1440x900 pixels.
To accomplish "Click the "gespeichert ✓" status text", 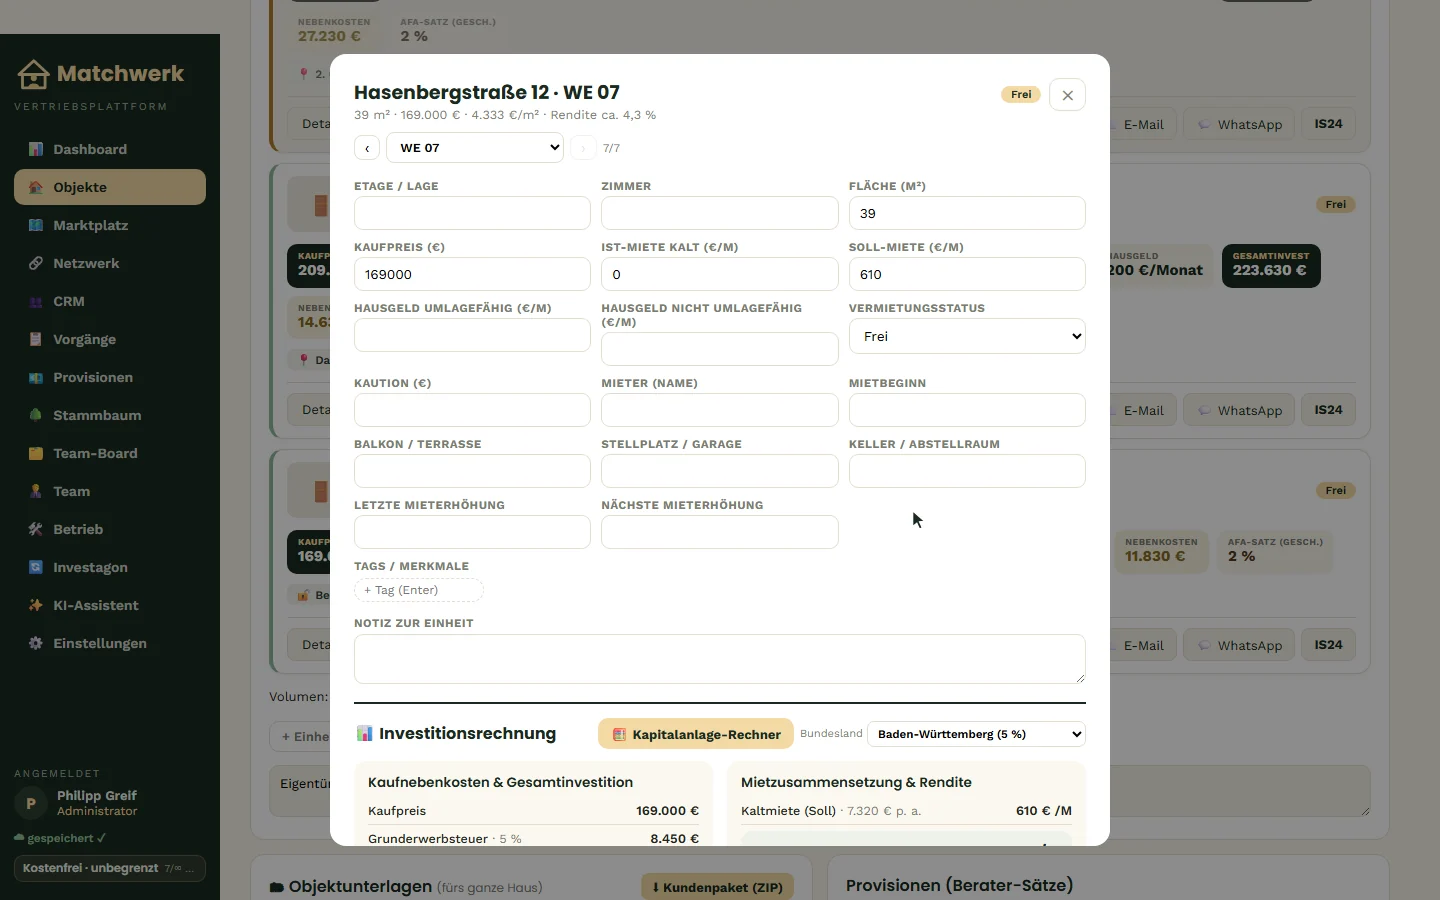I will (x=66, y=838).
